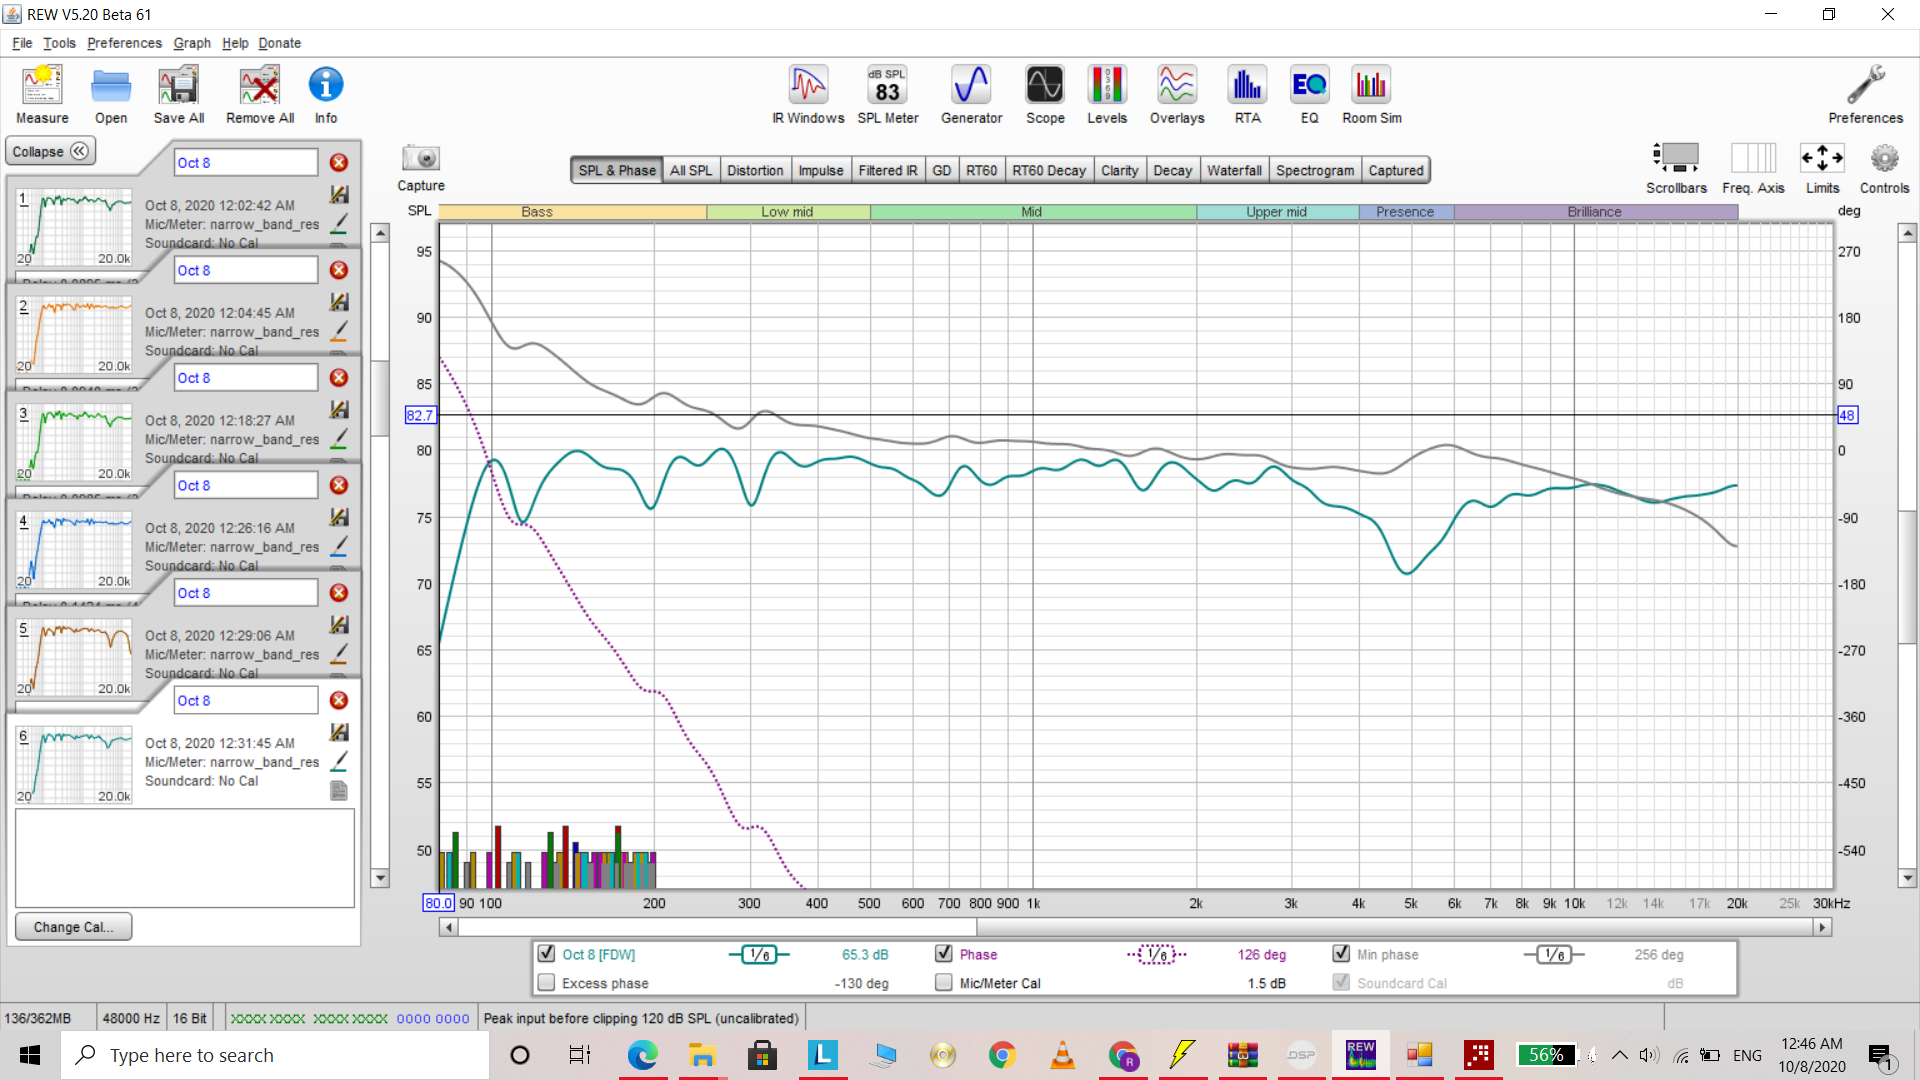
Task: Open the Scope tool
Action: pyautogui.click(x=1045, y=95)
